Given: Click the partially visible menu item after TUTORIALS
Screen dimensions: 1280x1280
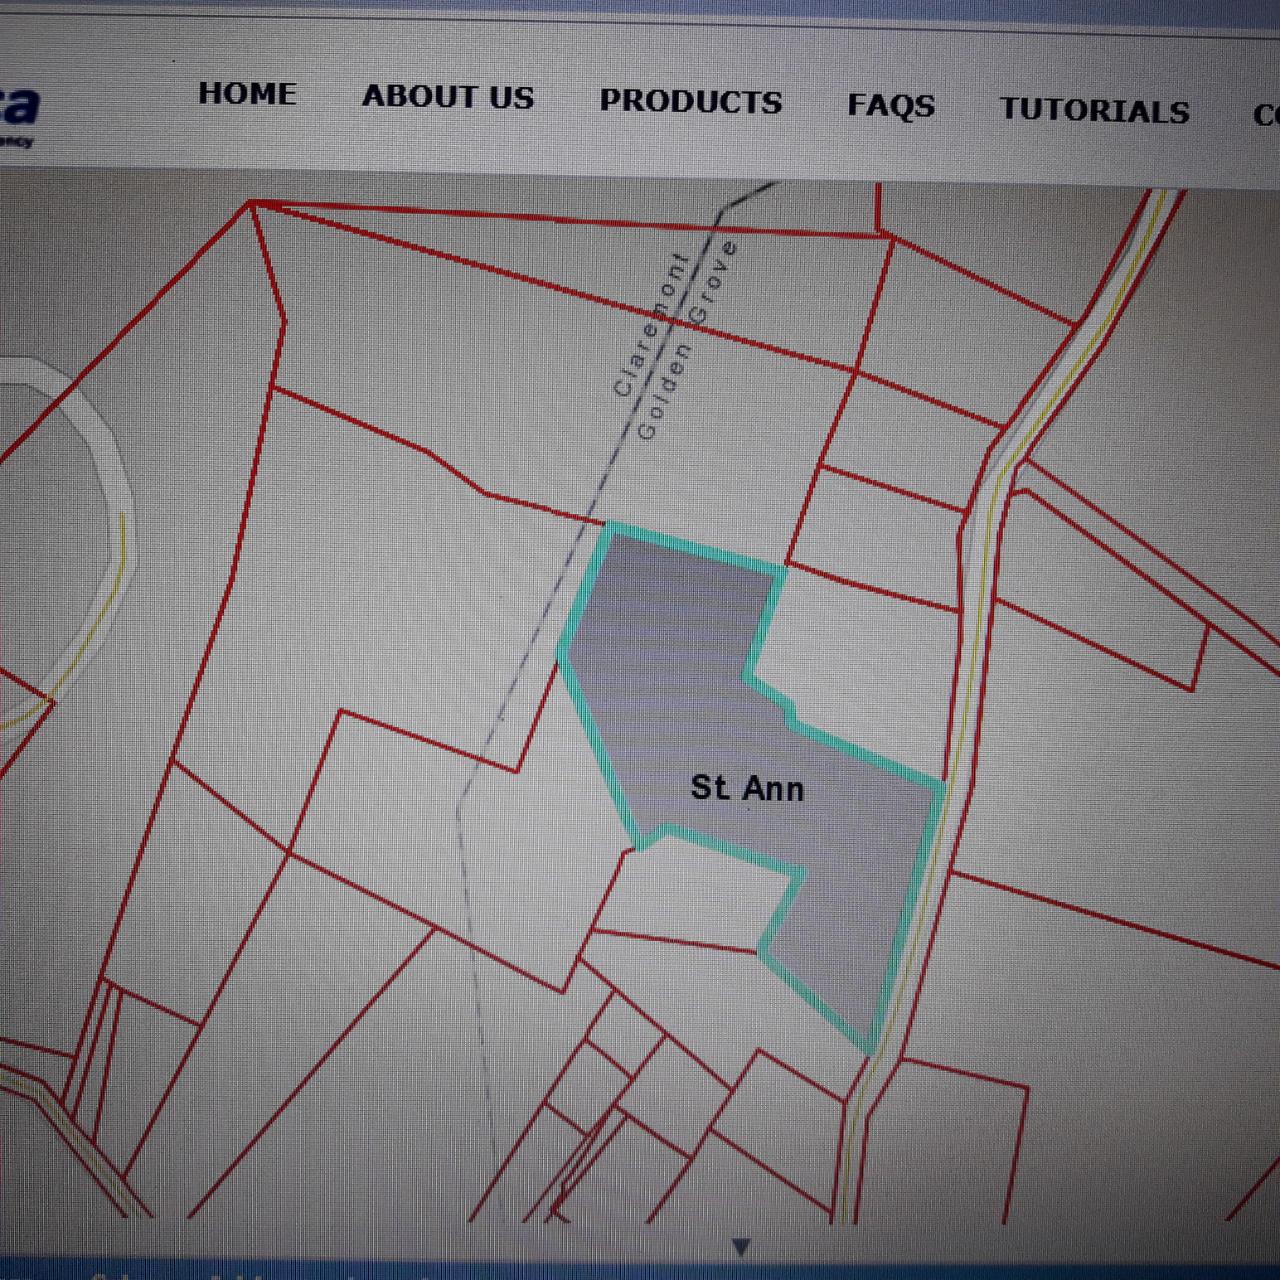Looking at the screenshot, I should click(1265, 115).
